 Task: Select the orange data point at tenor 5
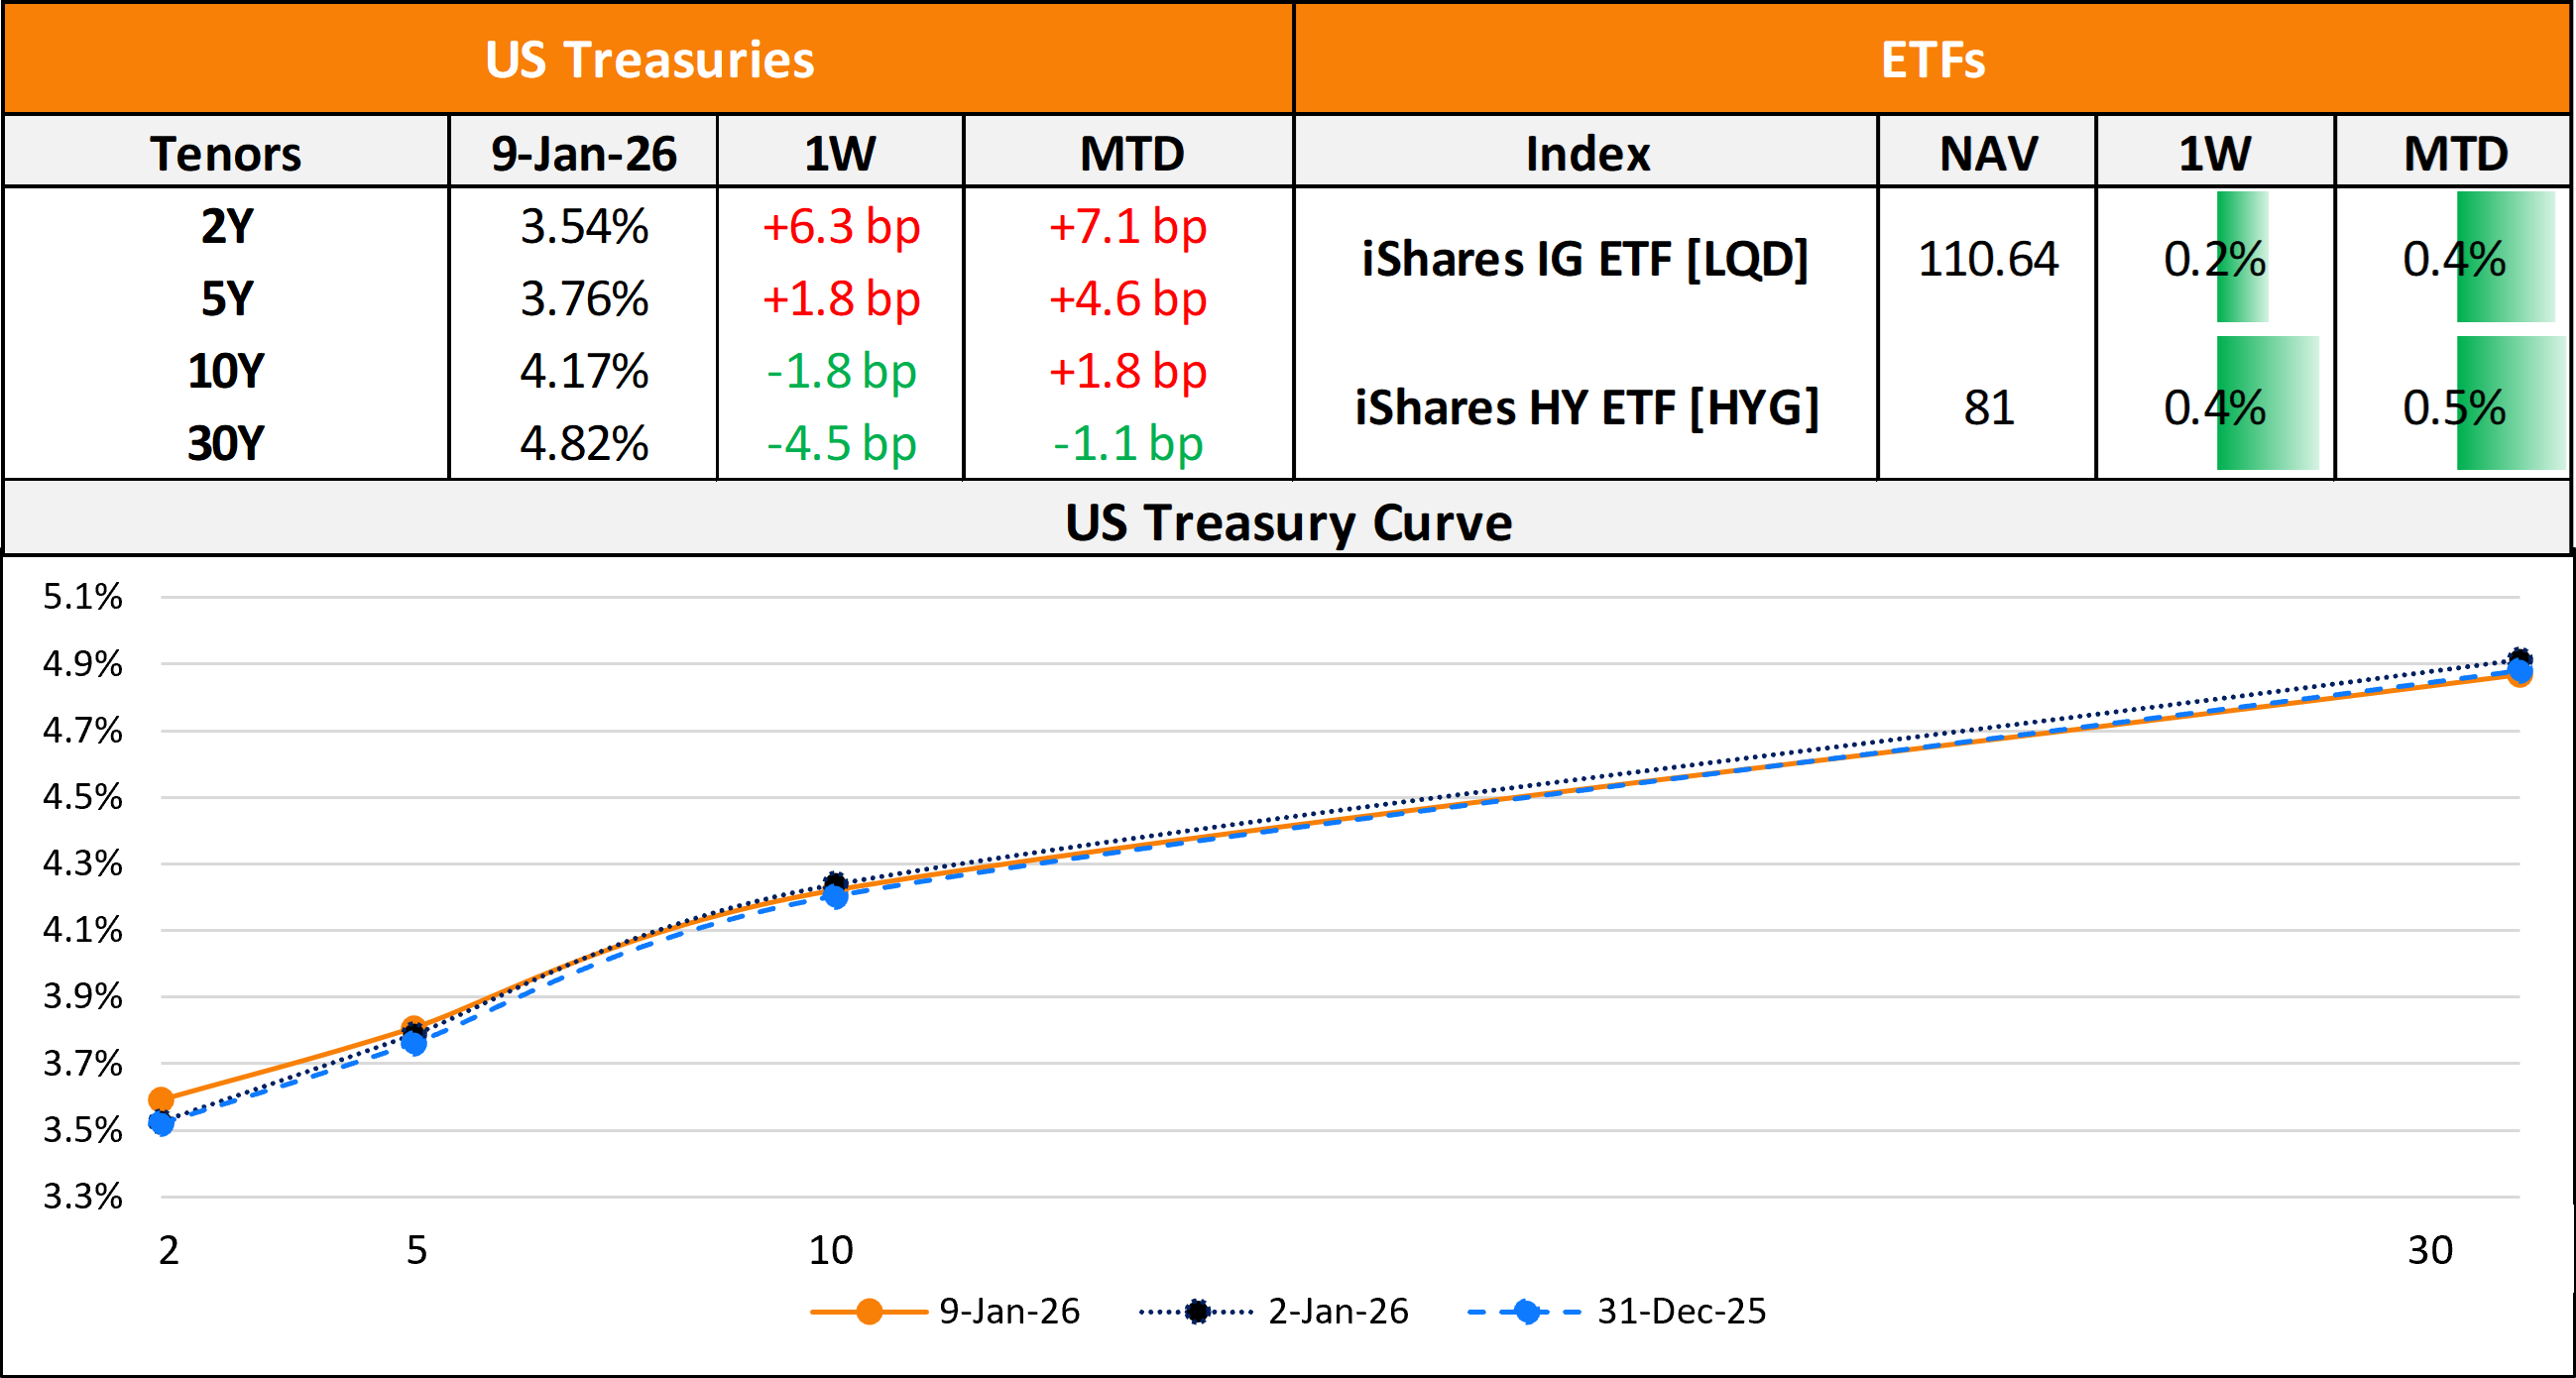(x=413, y=1027)
